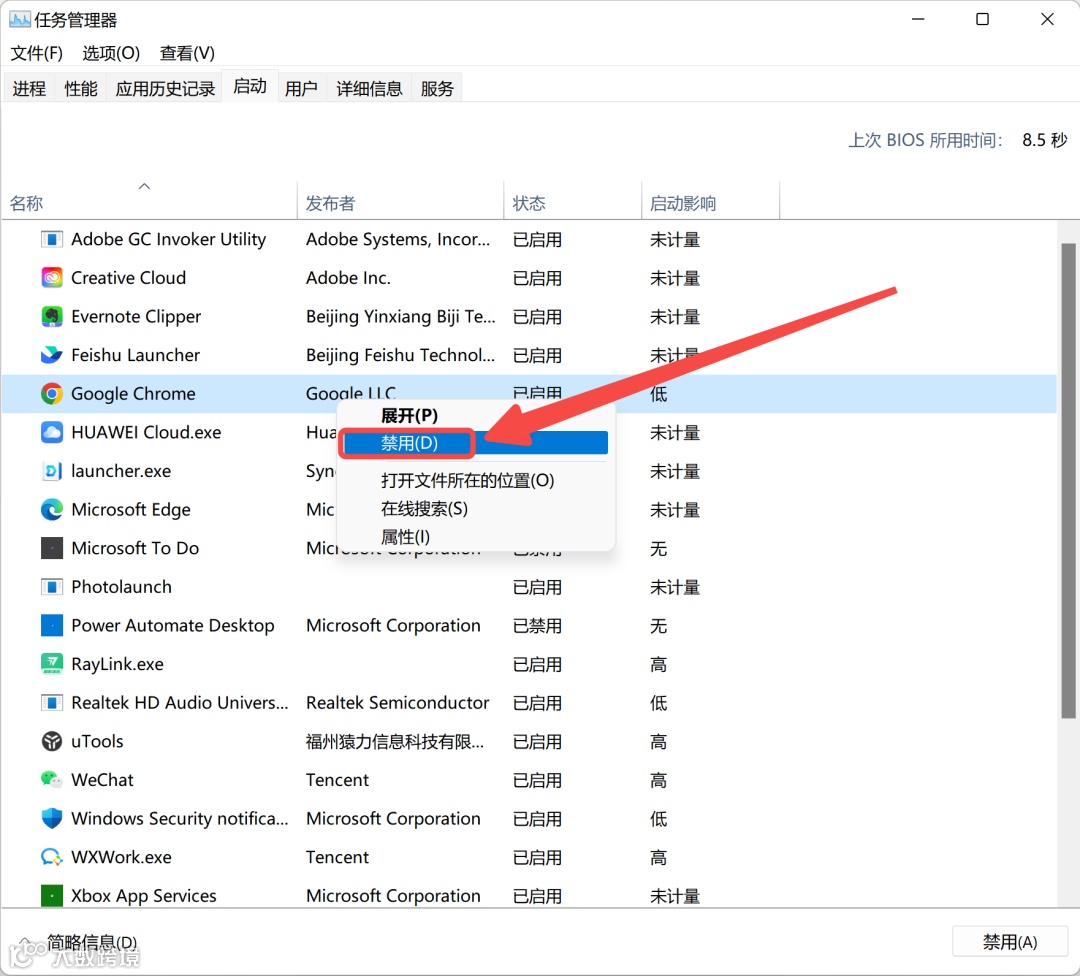Select the Microsoft Edge icon
Screen dimensions: 1080x976
(52, 510)
